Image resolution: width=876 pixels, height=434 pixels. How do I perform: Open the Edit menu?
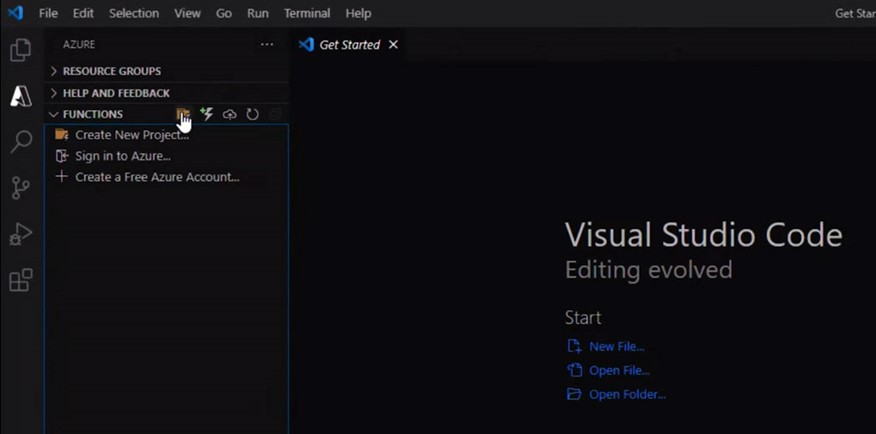pos(83,13)
